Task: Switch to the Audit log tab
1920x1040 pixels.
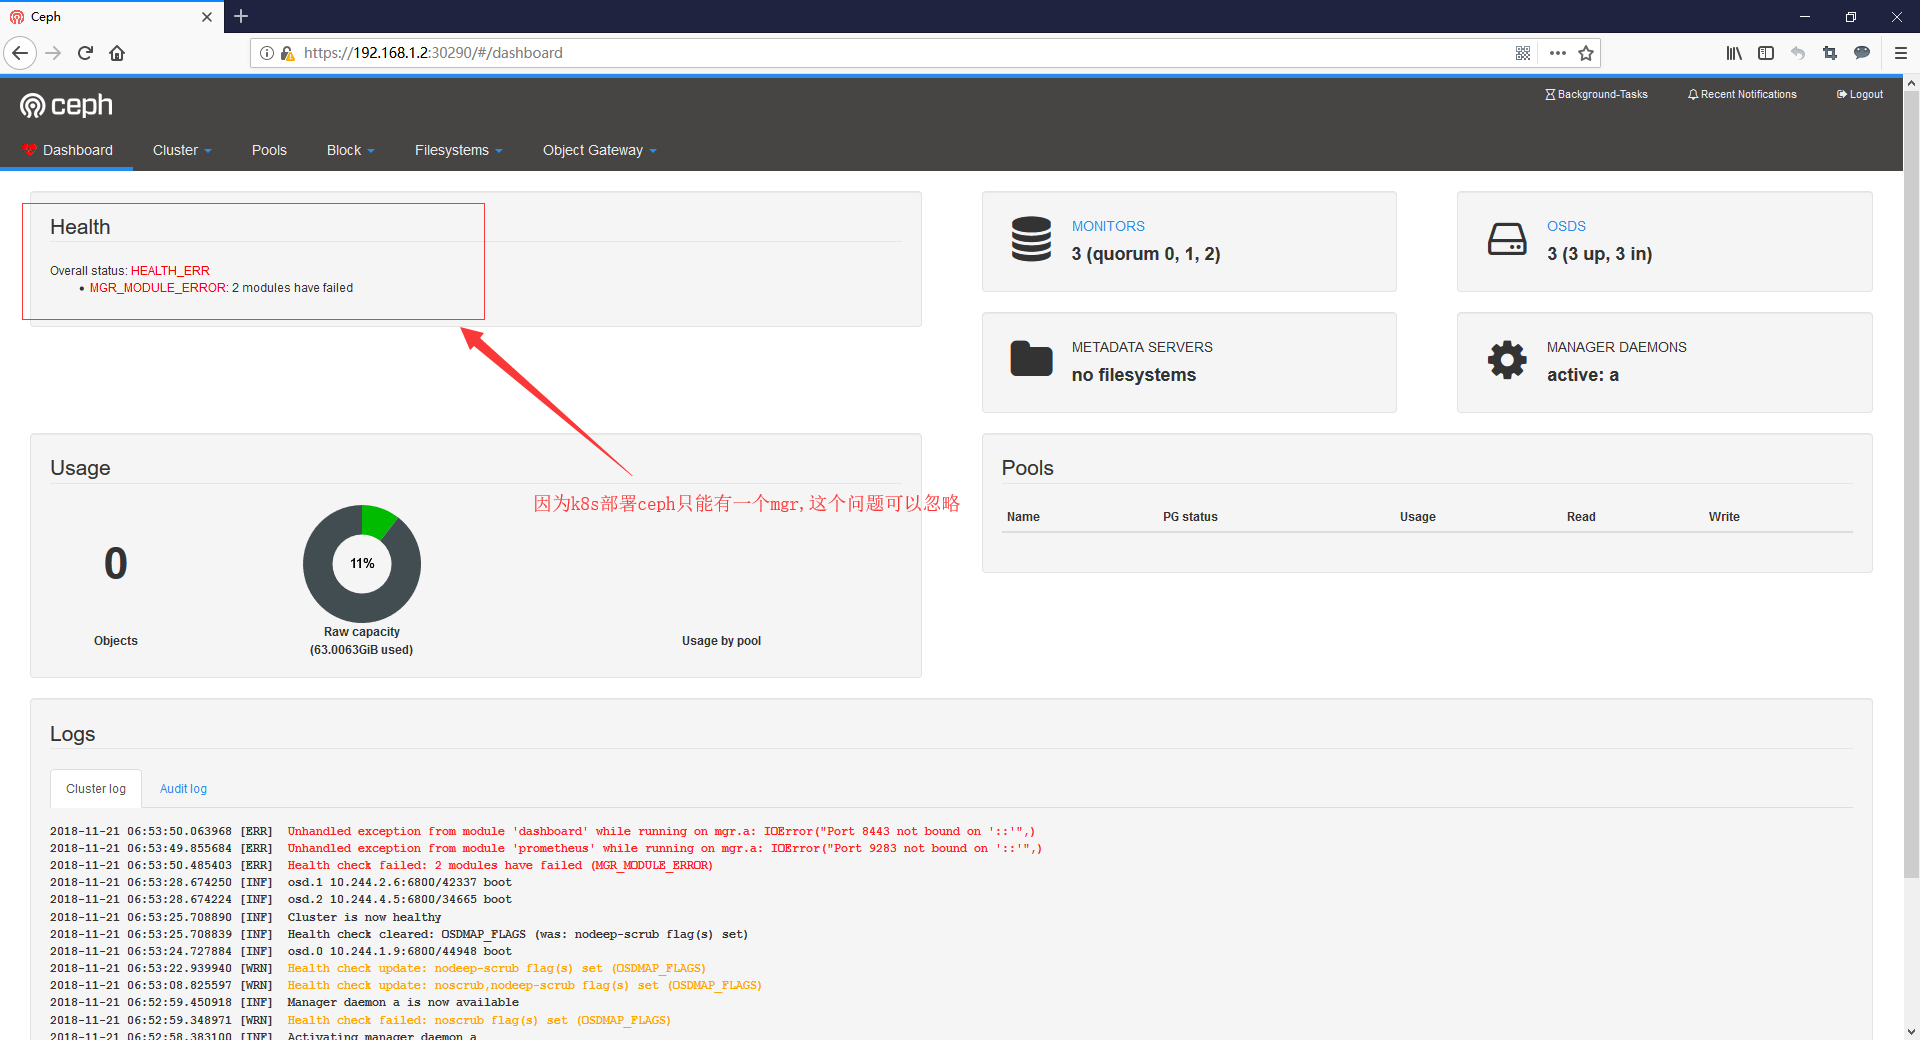Action: 183,789
